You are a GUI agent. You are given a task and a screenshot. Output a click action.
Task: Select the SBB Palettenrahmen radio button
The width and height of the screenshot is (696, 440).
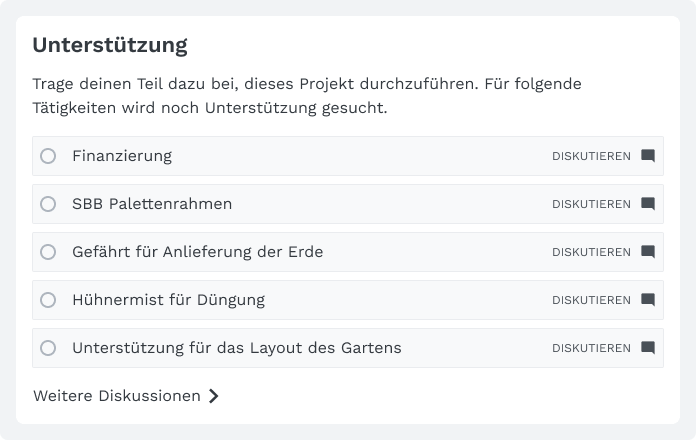tap(48, 204)
